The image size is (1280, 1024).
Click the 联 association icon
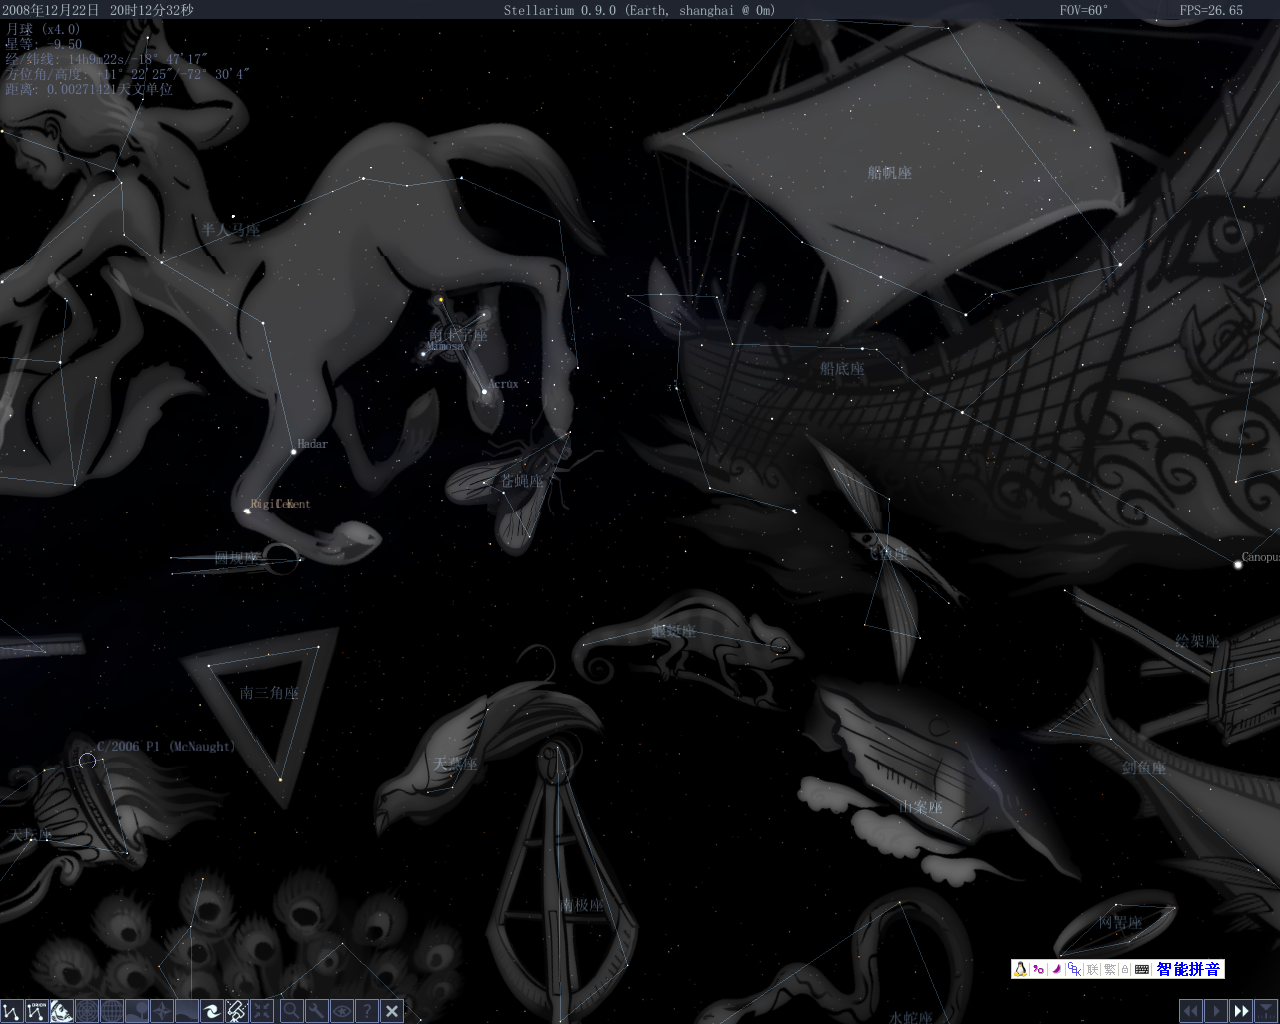(1092, 969)
